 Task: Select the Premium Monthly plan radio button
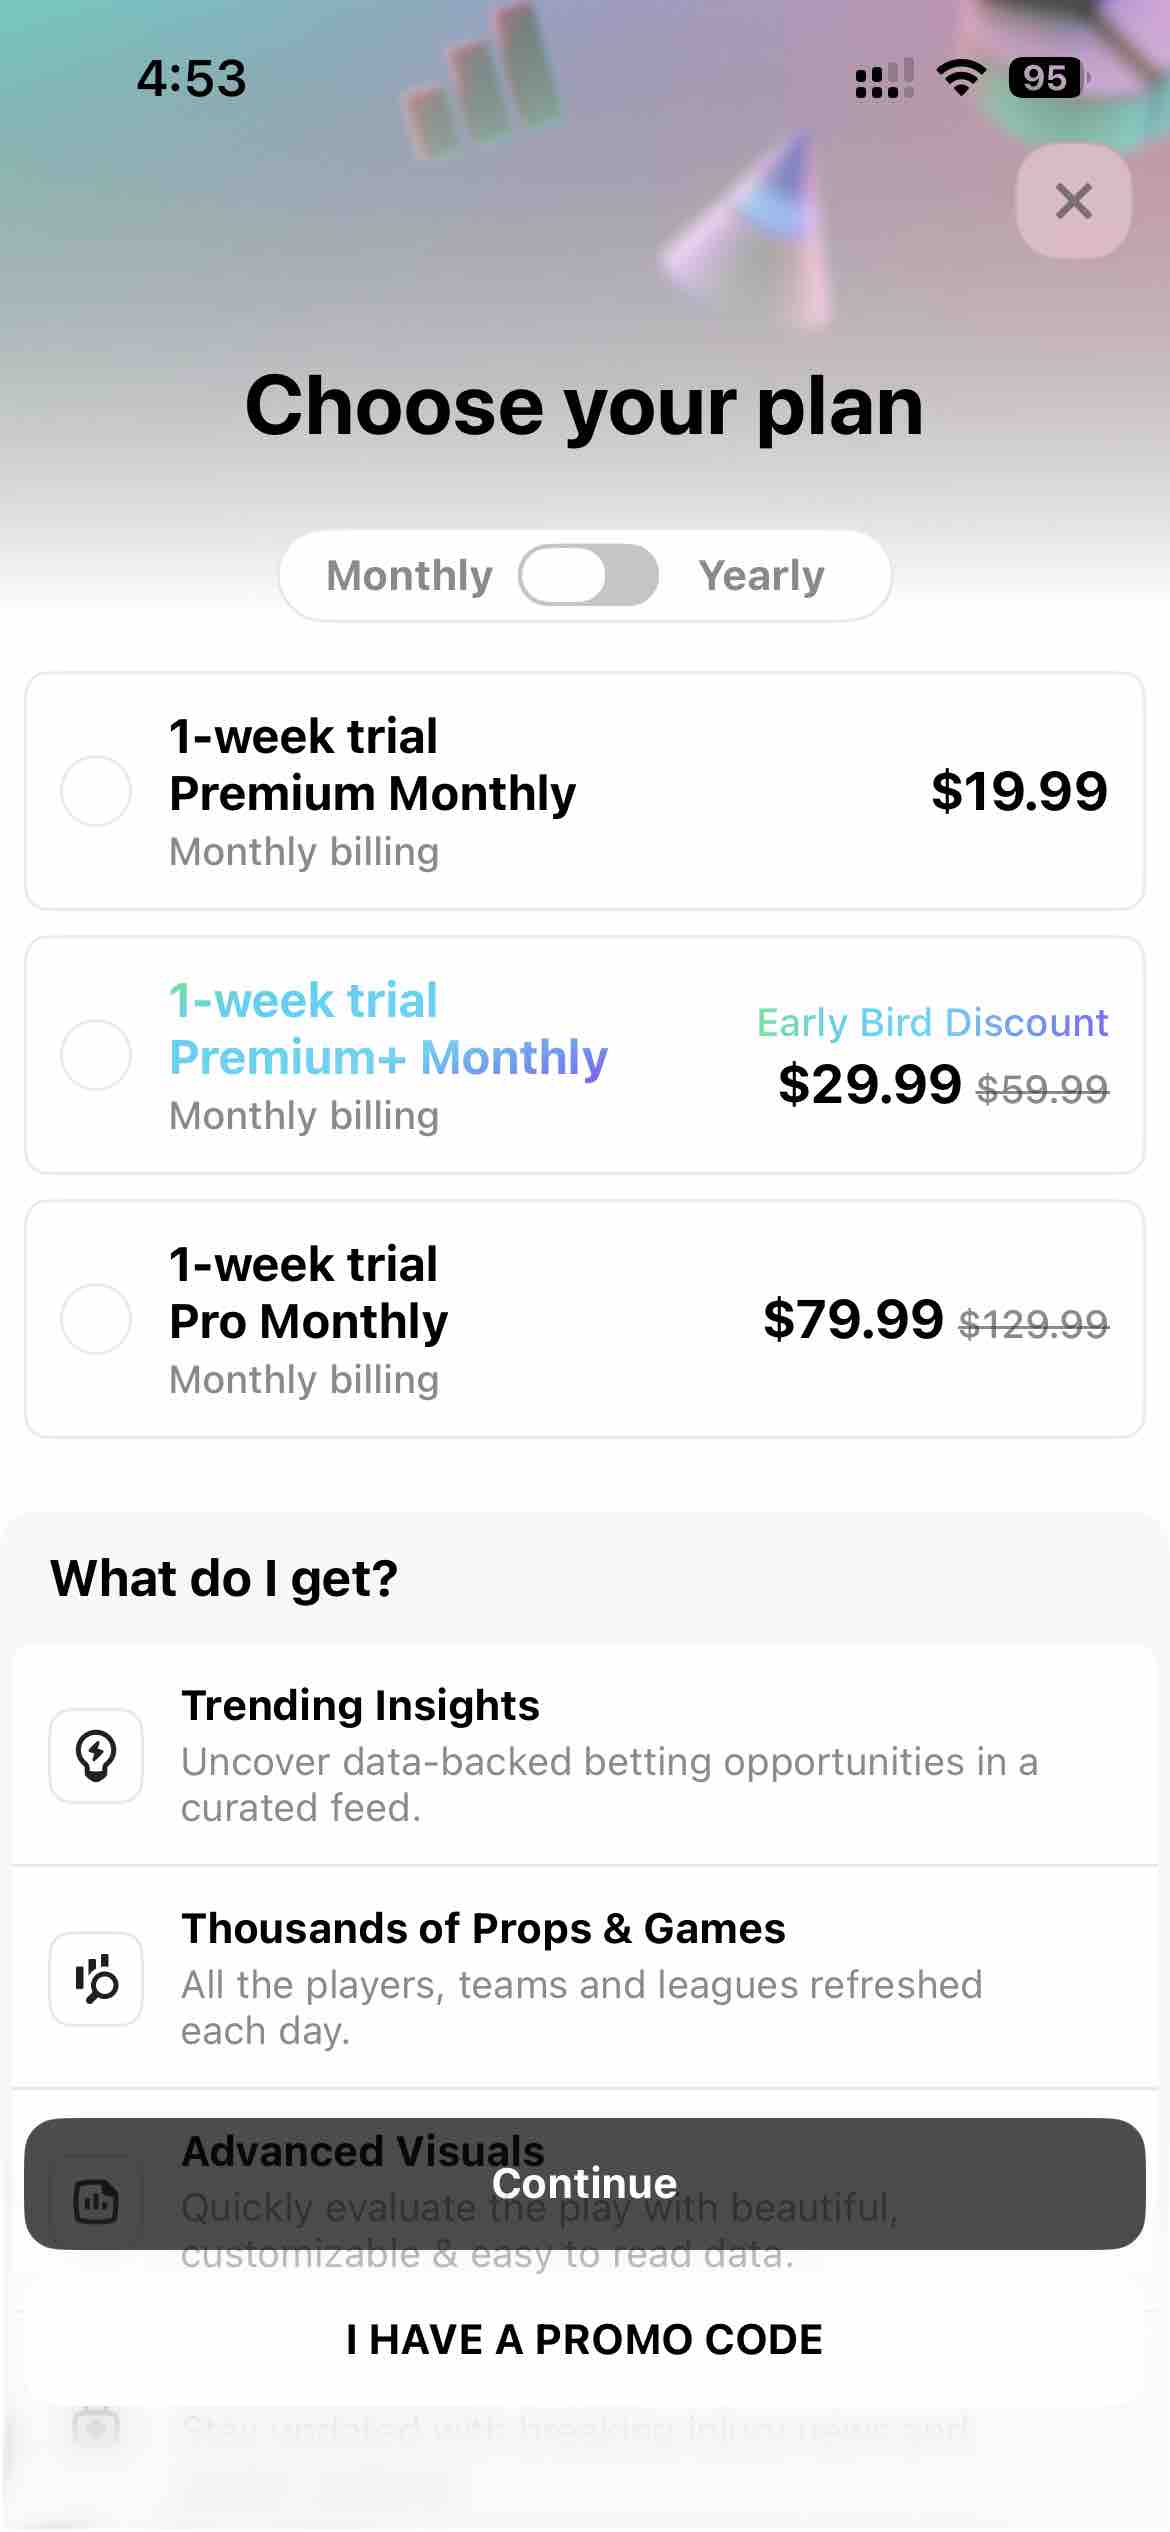[x=96, y=791]
